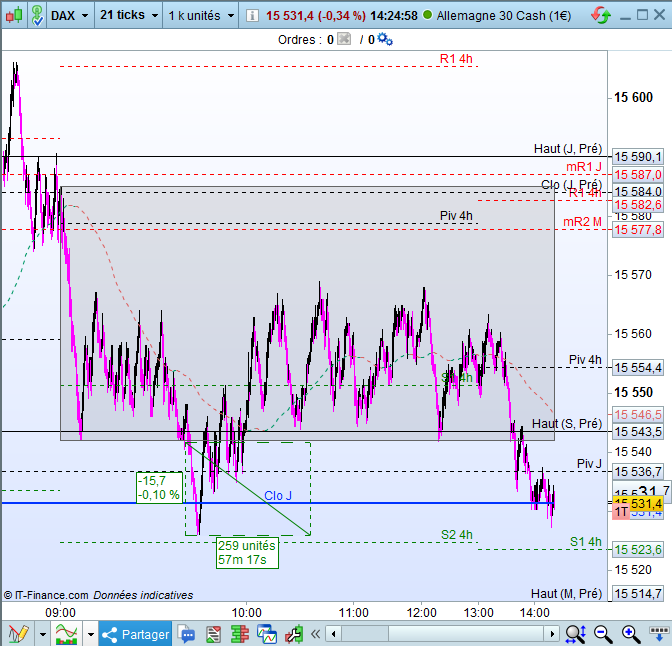This screenshot has width=672, height=646.
Task: Click the green market open status dot
Action: pyautogui.click(x=427, y=15)
